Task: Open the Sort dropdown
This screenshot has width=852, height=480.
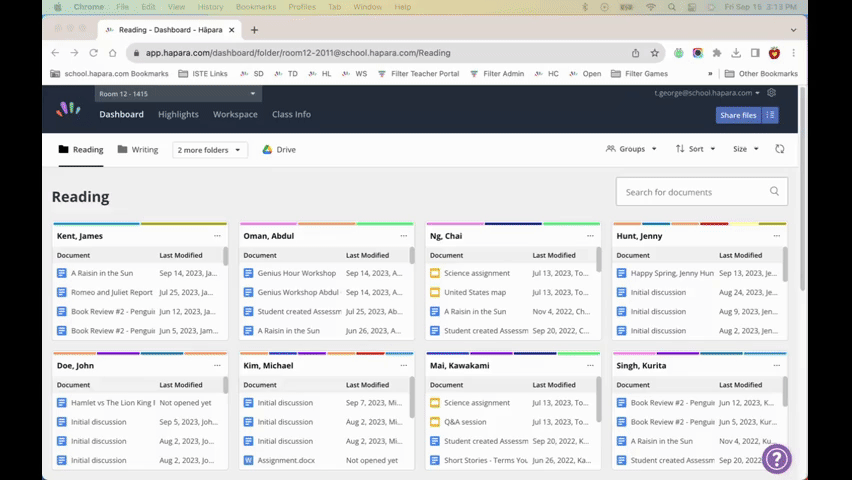Action: (696, 149)
